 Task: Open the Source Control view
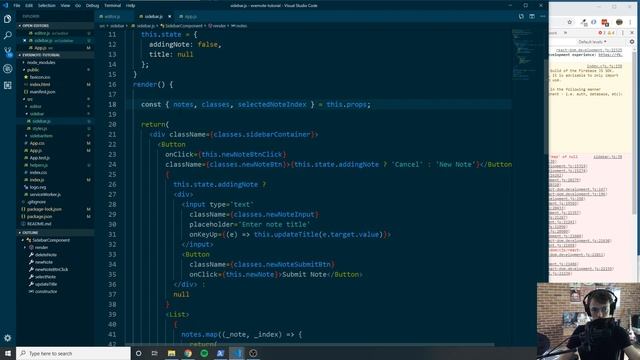pos(7,52)
